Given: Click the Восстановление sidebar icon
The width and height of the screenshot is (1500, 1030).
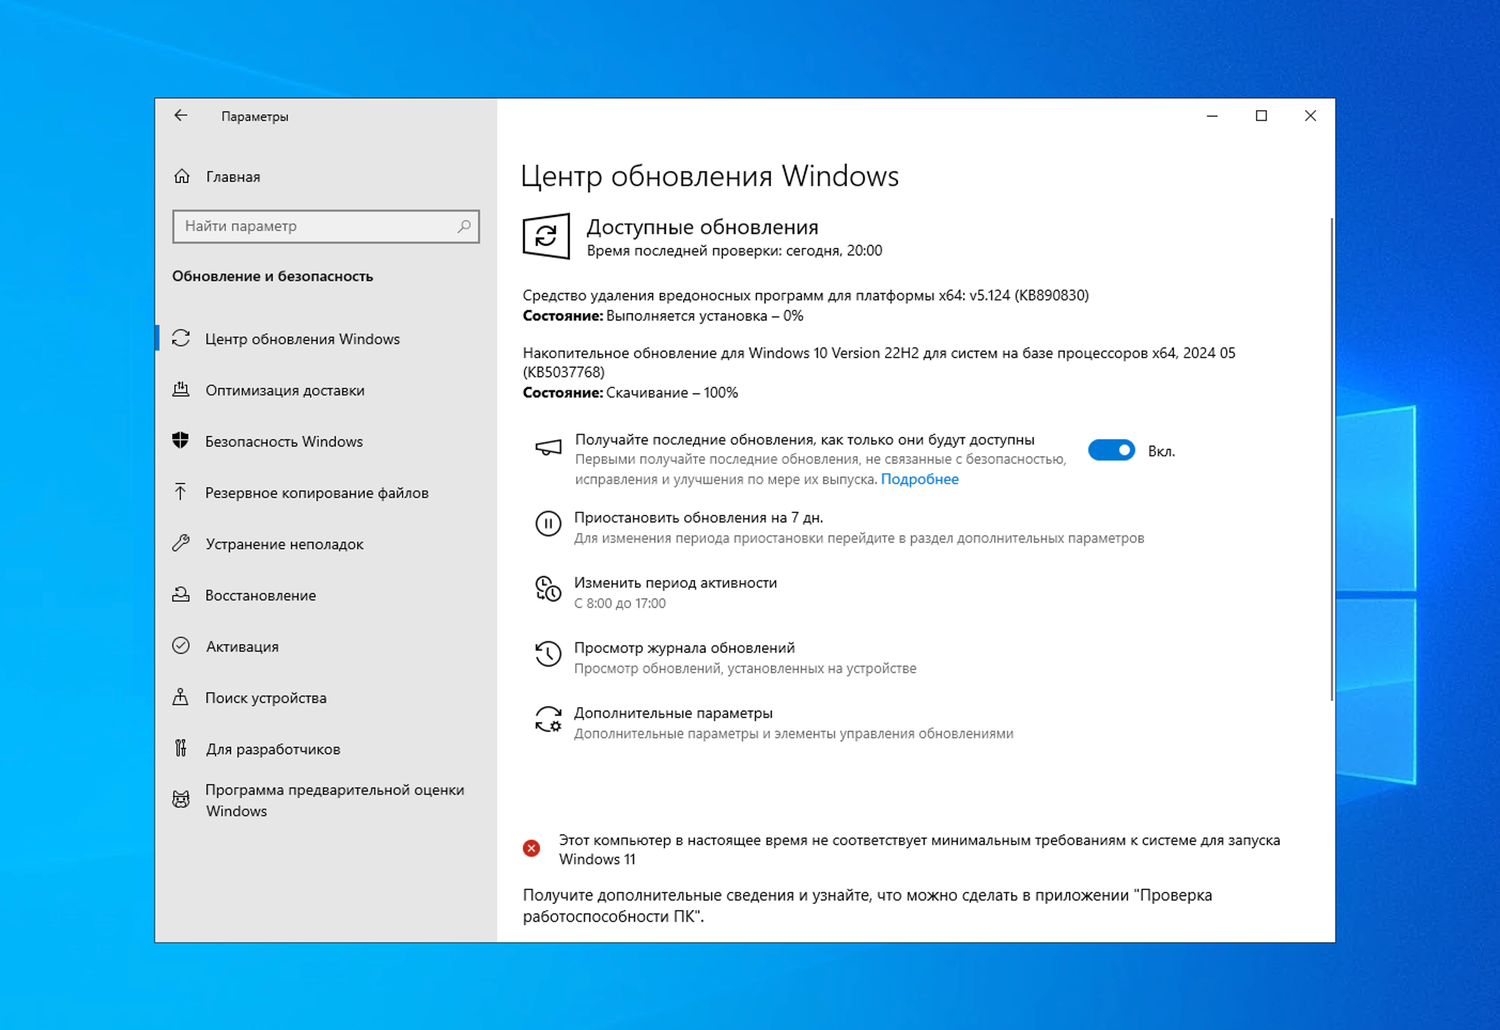Looking at the screenshot, I should tap(181, 595).
